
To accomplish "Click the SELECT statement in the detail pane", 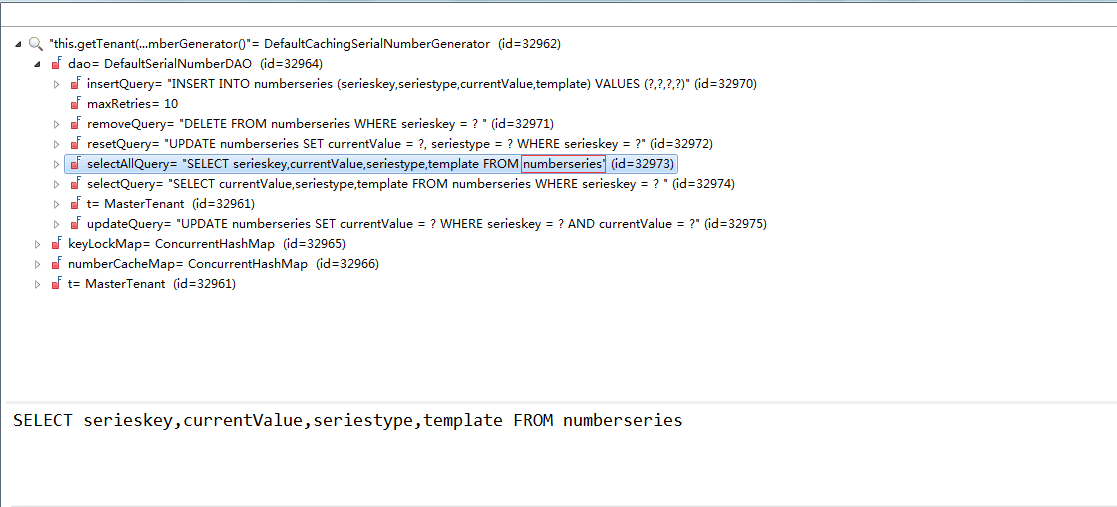I will 348,420.
